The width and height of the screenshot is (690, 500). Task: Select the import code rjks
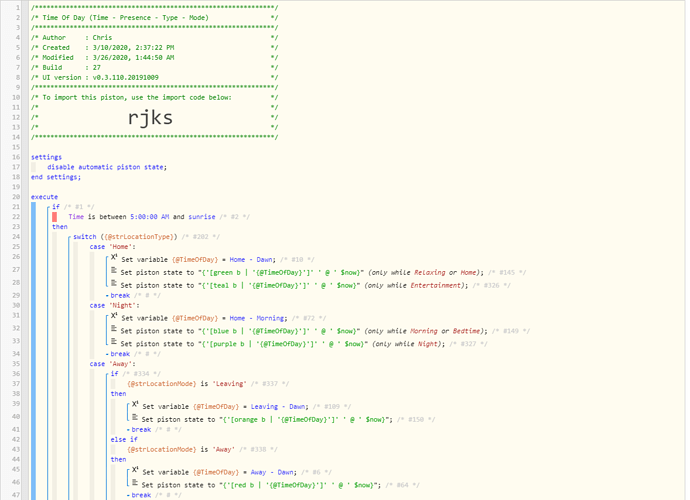point(150,118)
